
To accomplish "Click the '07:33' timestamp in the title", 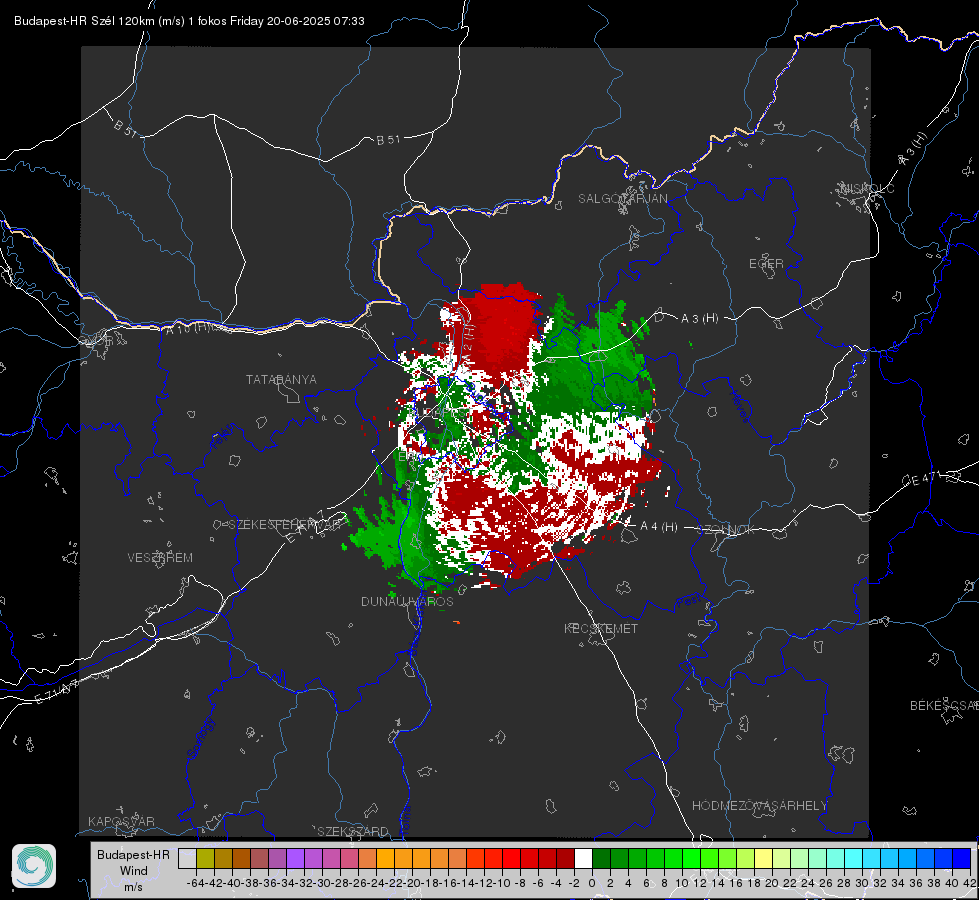I will (349, 21).
